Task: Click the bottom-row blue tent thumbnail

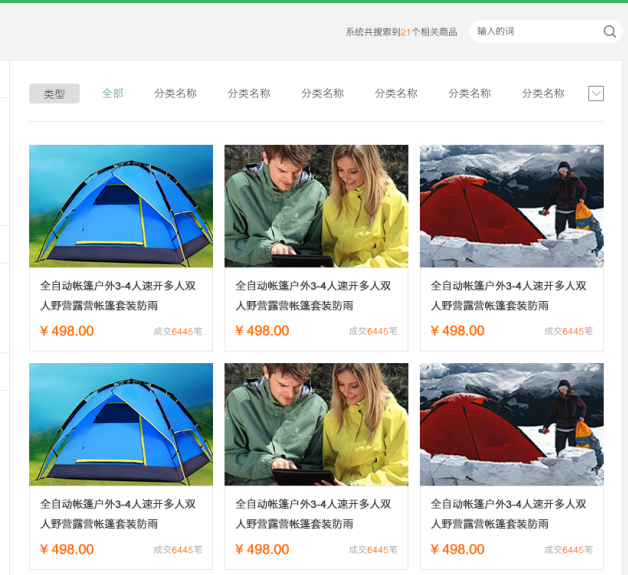Action: click(121, 424)
